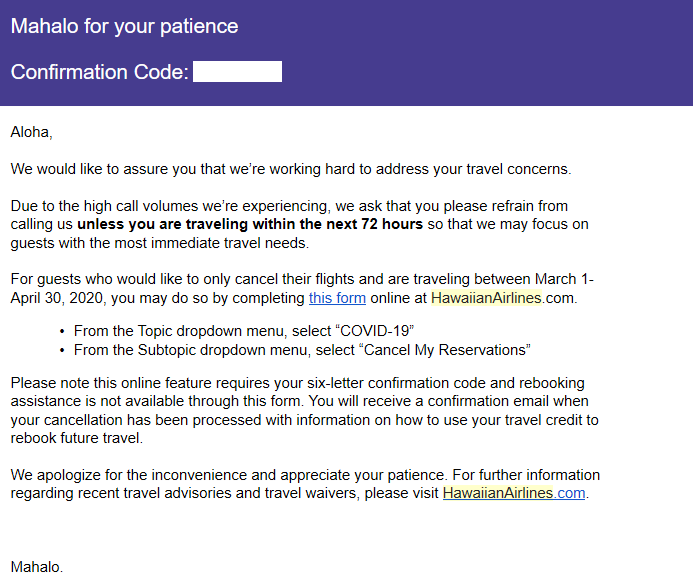
Task: Click the bullet dot before the Topic dropdown line
Action: click(62, 331)
